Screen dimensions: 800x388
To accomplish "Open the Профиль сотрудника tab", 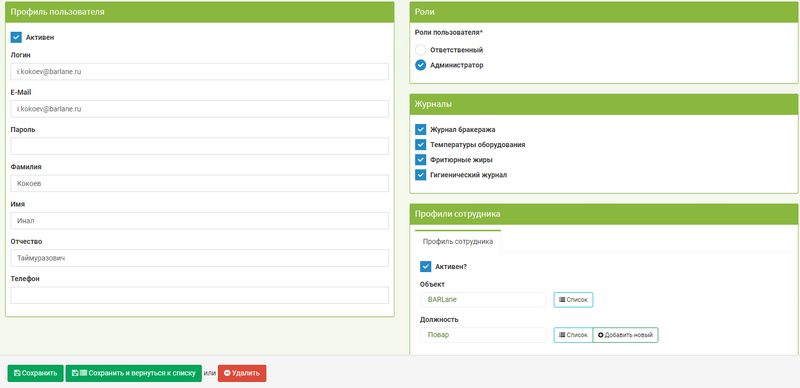I will [458, 241].
